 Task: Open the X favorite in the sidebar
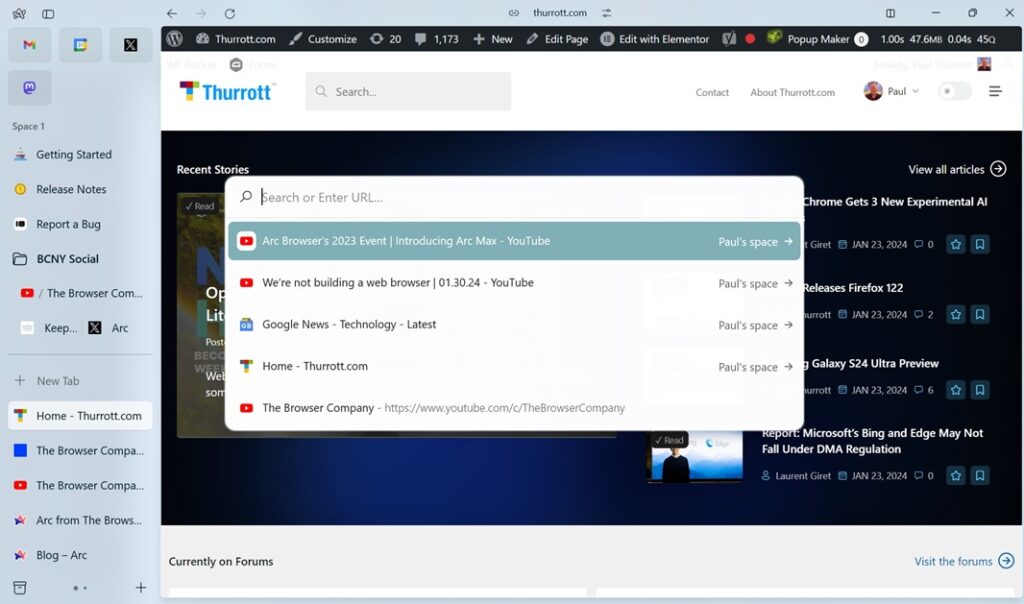coord(131,45)
